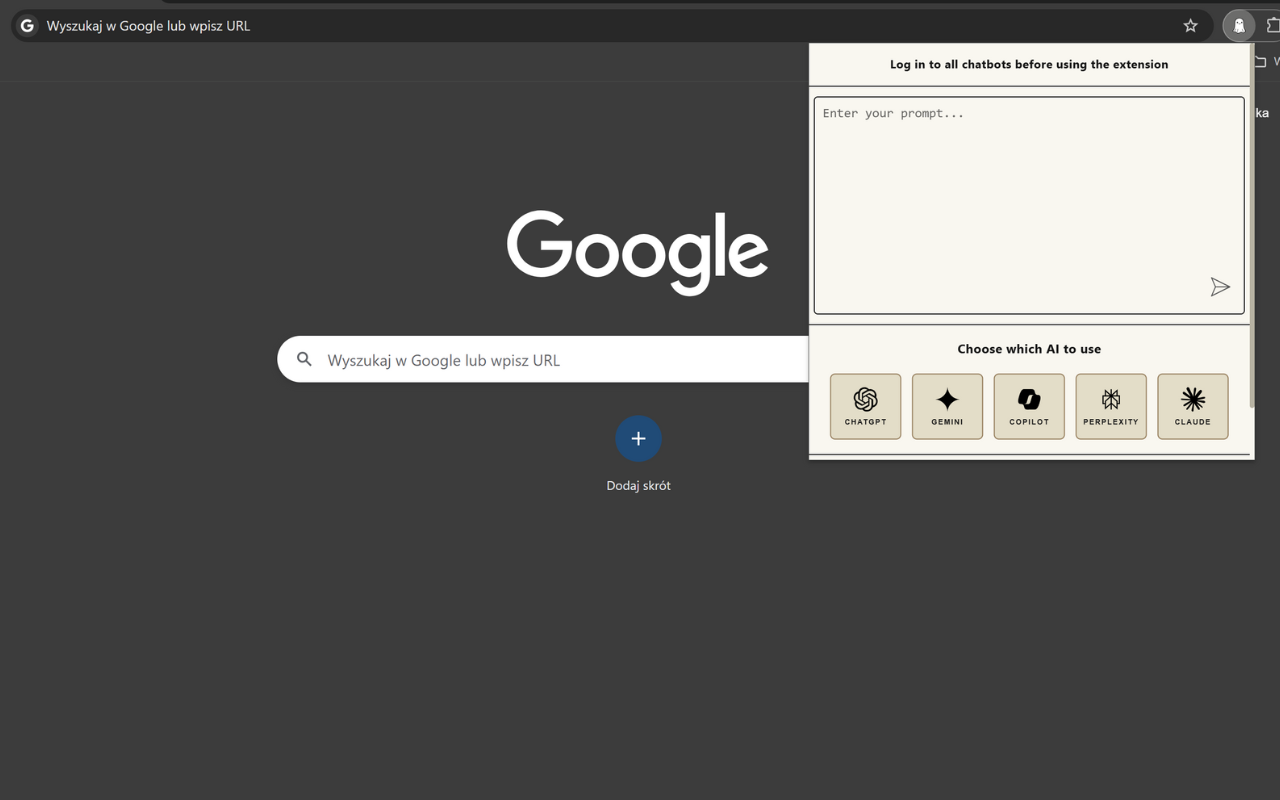Focus the address bar 'Wyszukaj w Google lub wpisz URL'

point(610,26)
